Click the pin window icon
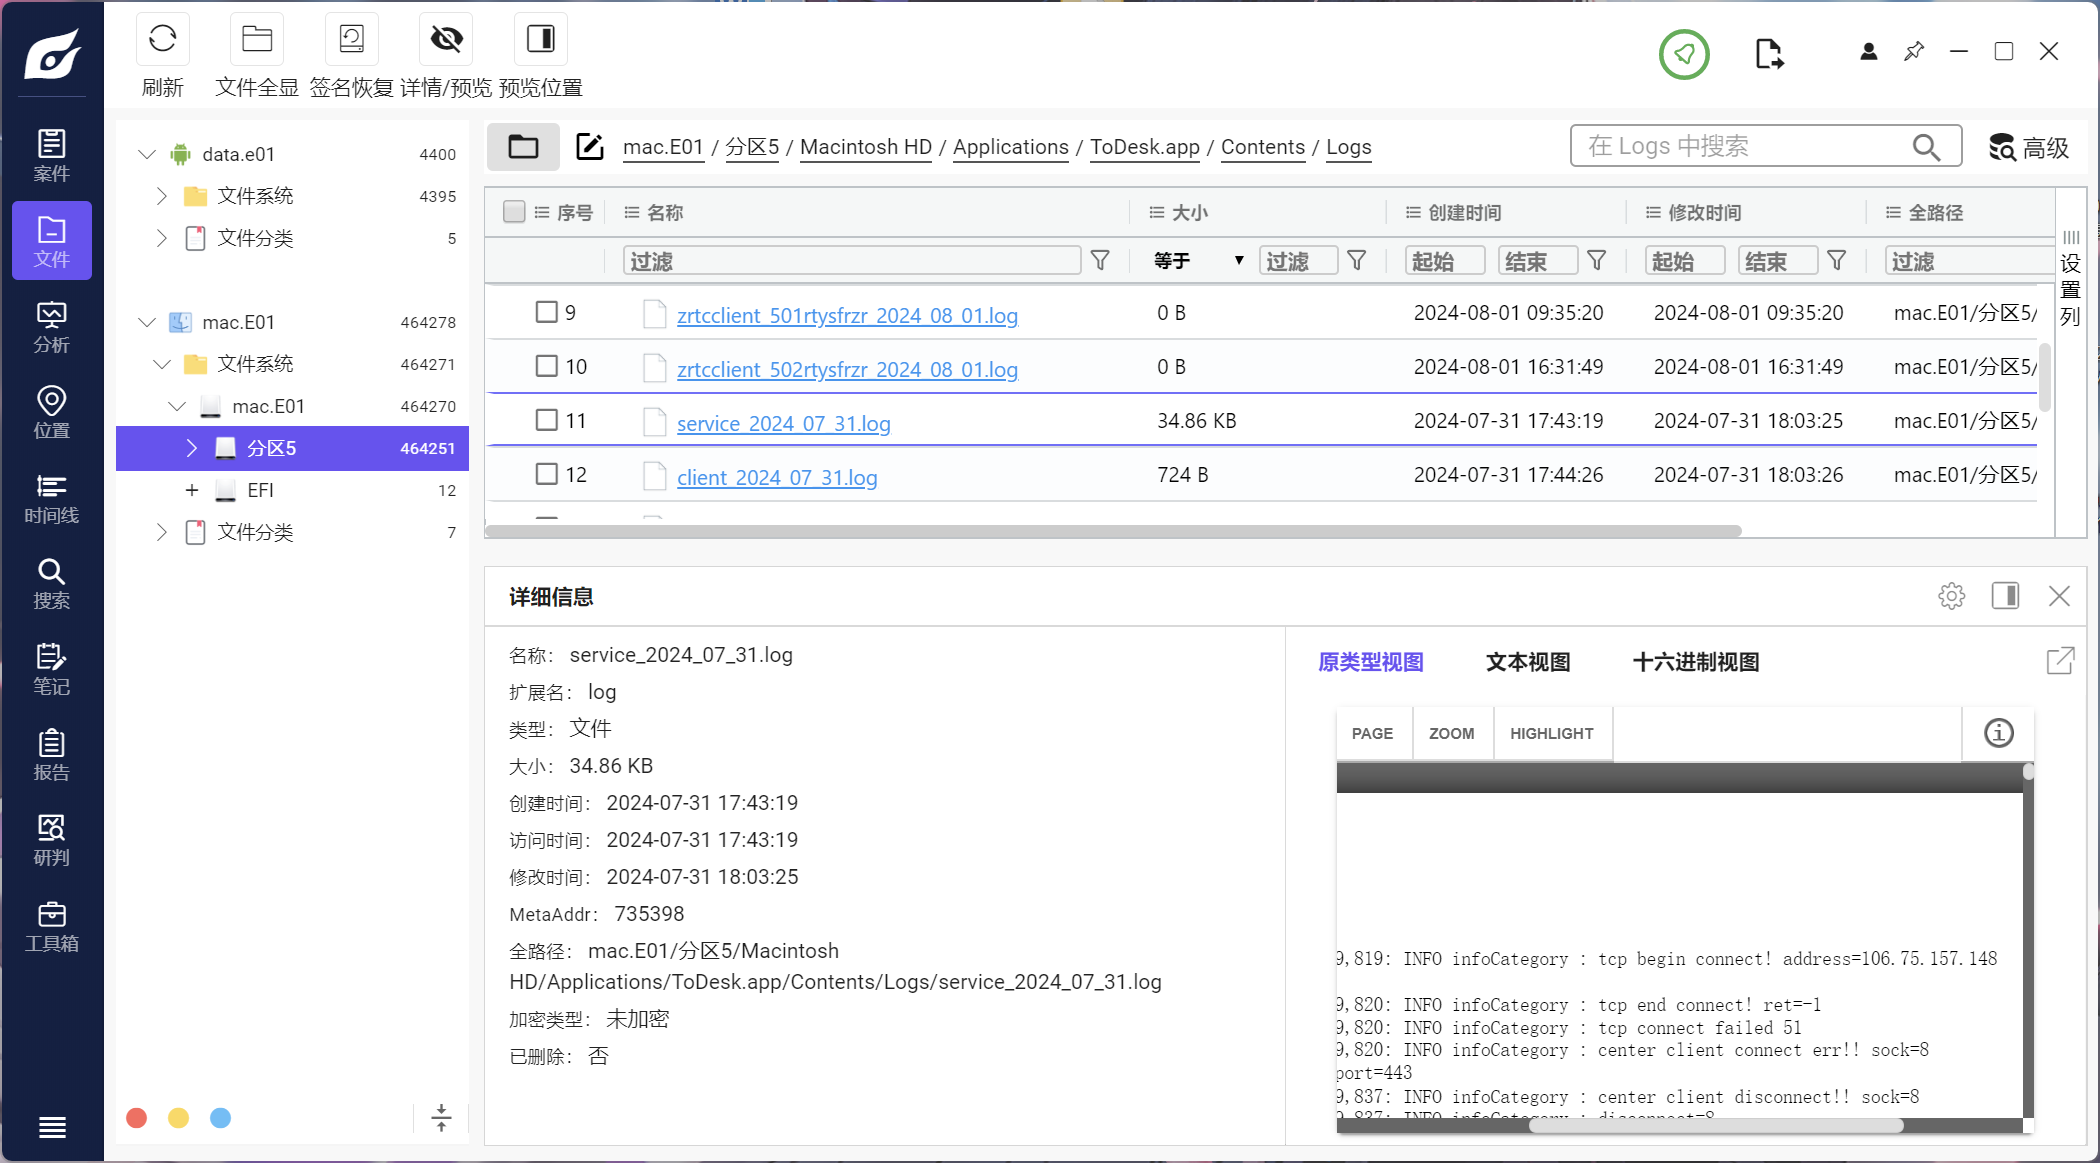The height and width of the screenshot is (1163, 2100). point(1914,51)
